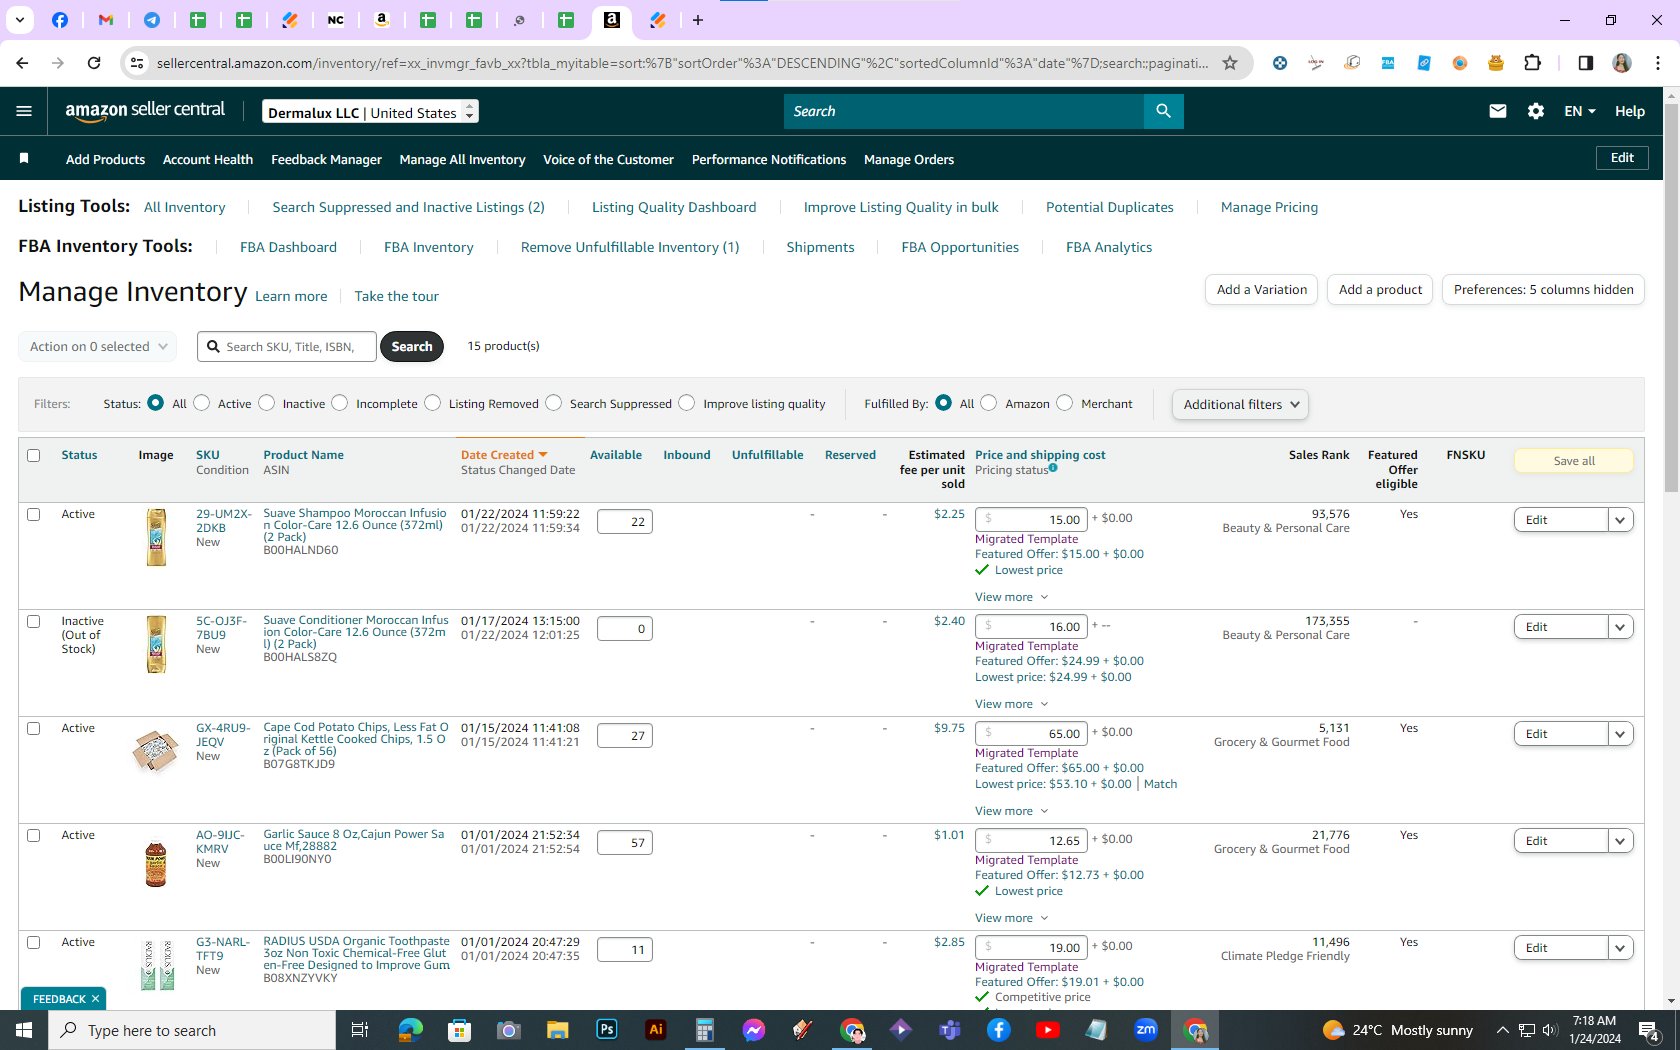The width and height of the screenshot is (1680, 1050).
Task: Filter by Fulfilled By Merchant
Action: [1065, 403]
